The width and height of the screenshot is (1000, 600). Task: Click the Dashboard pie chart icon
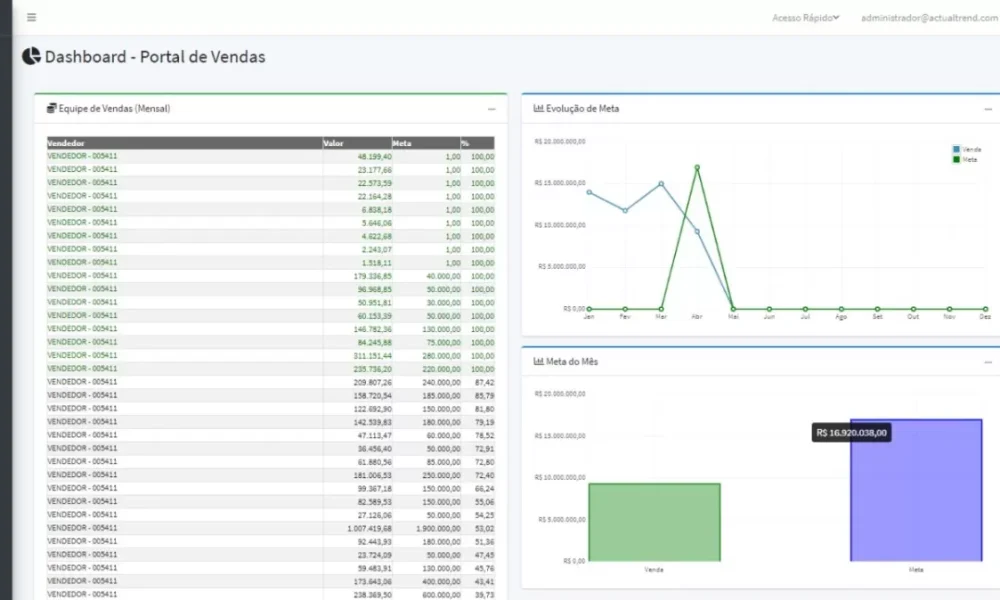[31, 56]
